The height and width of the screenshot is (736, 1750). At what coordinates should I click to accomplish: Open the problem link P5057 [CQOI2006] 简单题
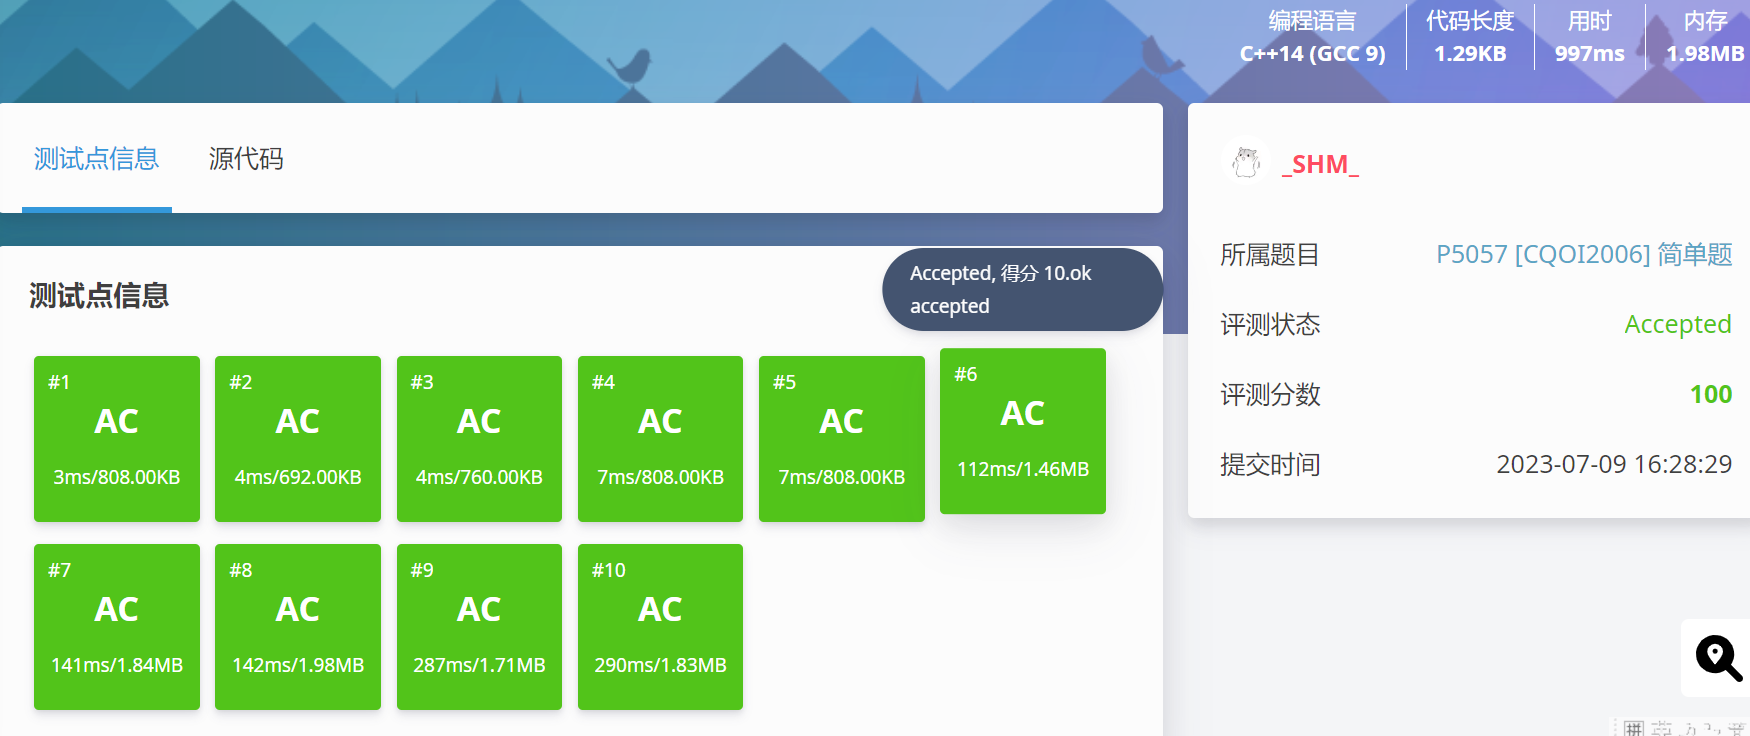tap(1584, 254)
